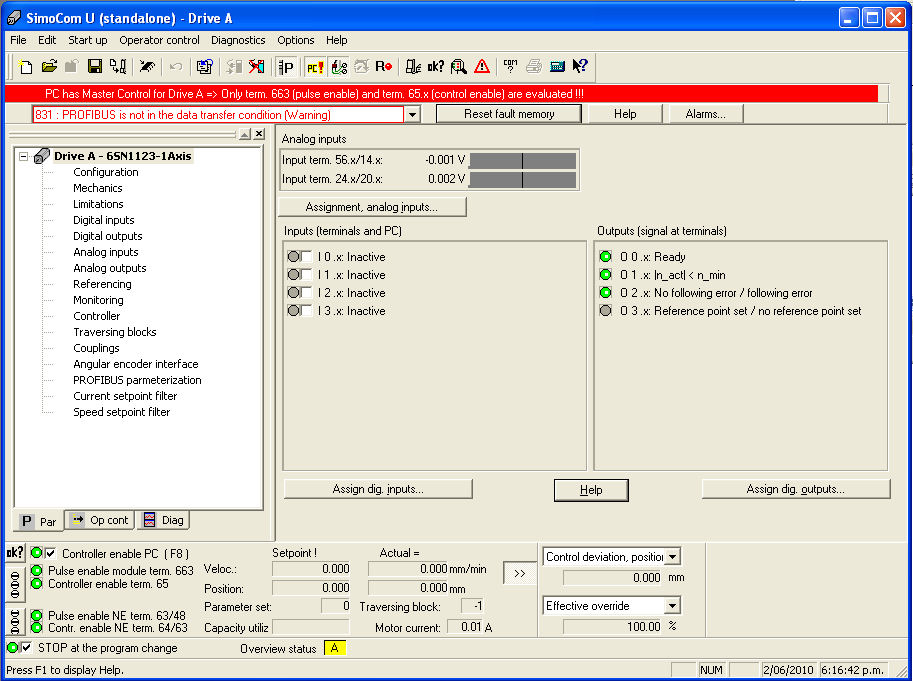Click the ok? status check toolbar icon

click(x=436, y=66)
